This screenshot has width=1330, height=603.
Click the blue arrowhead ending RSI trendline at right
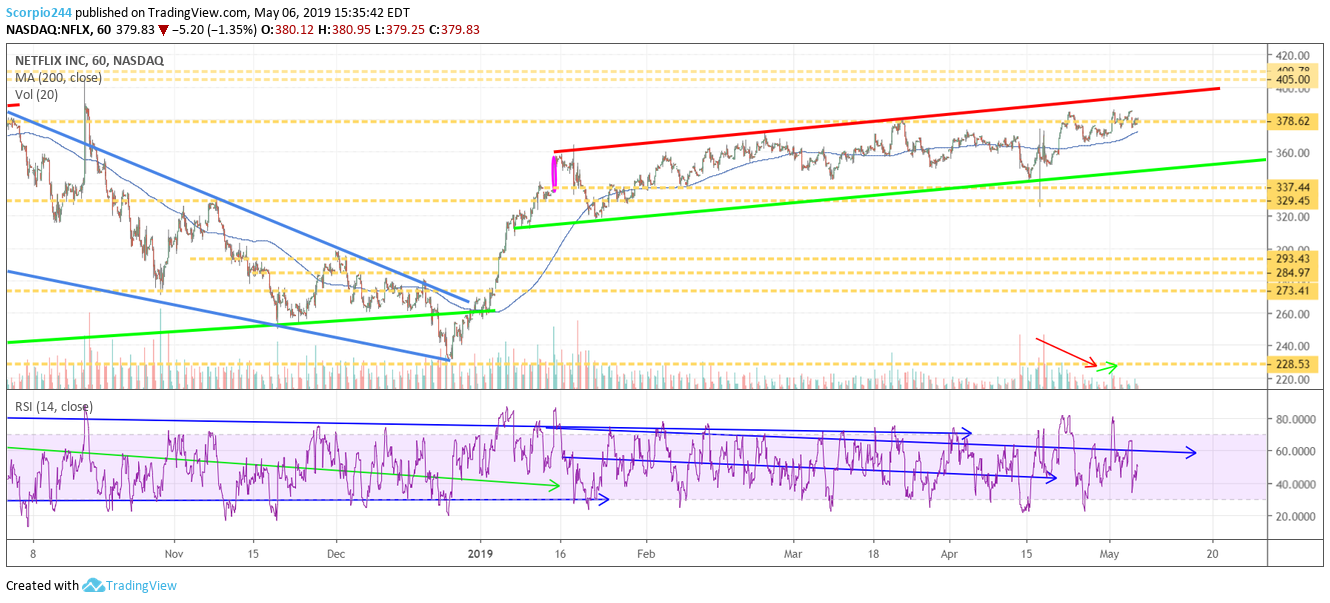(1190, 453)
